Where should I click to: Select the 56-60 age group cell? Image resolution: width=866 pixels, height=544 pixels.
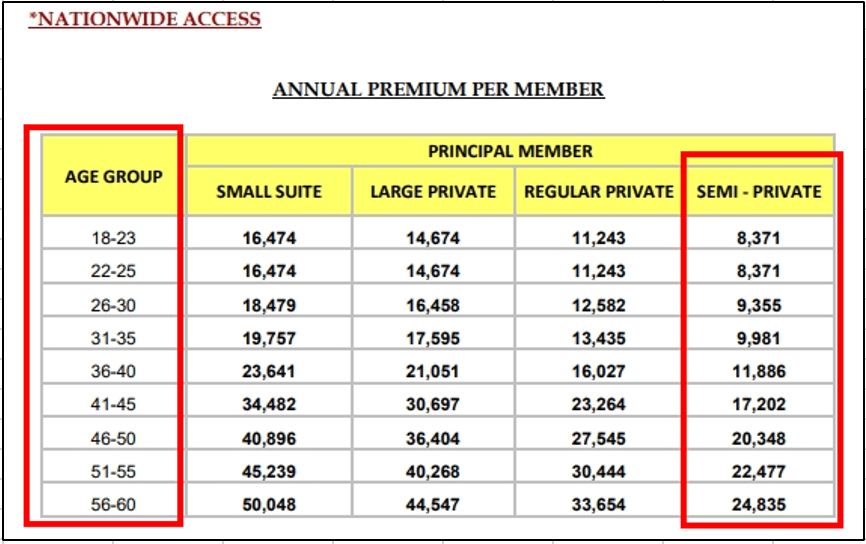(114, 505)
